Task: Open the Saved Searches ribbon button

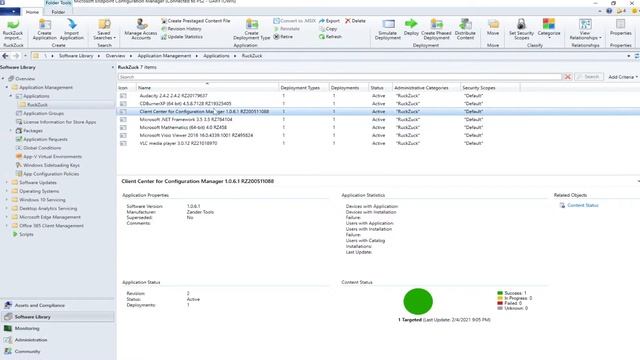Action: pos(104,29)
